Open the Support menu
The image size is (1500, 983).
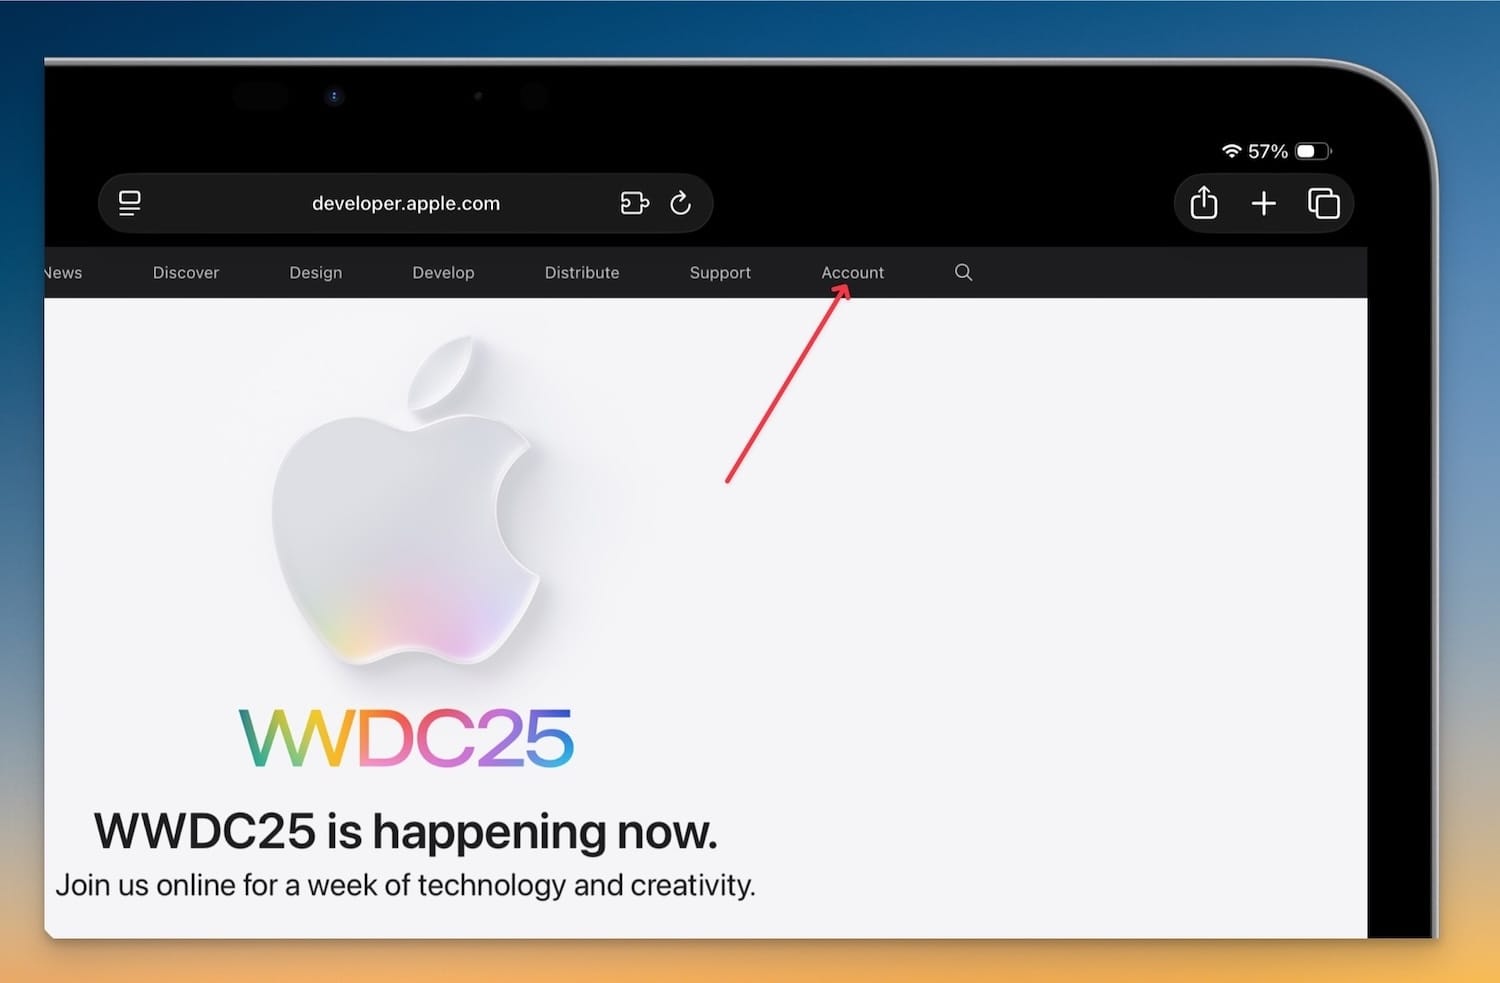[720, 272]
